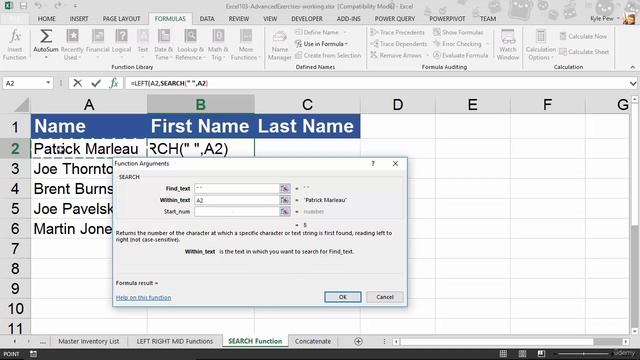Open the Logical functions library

coord(121,45)
